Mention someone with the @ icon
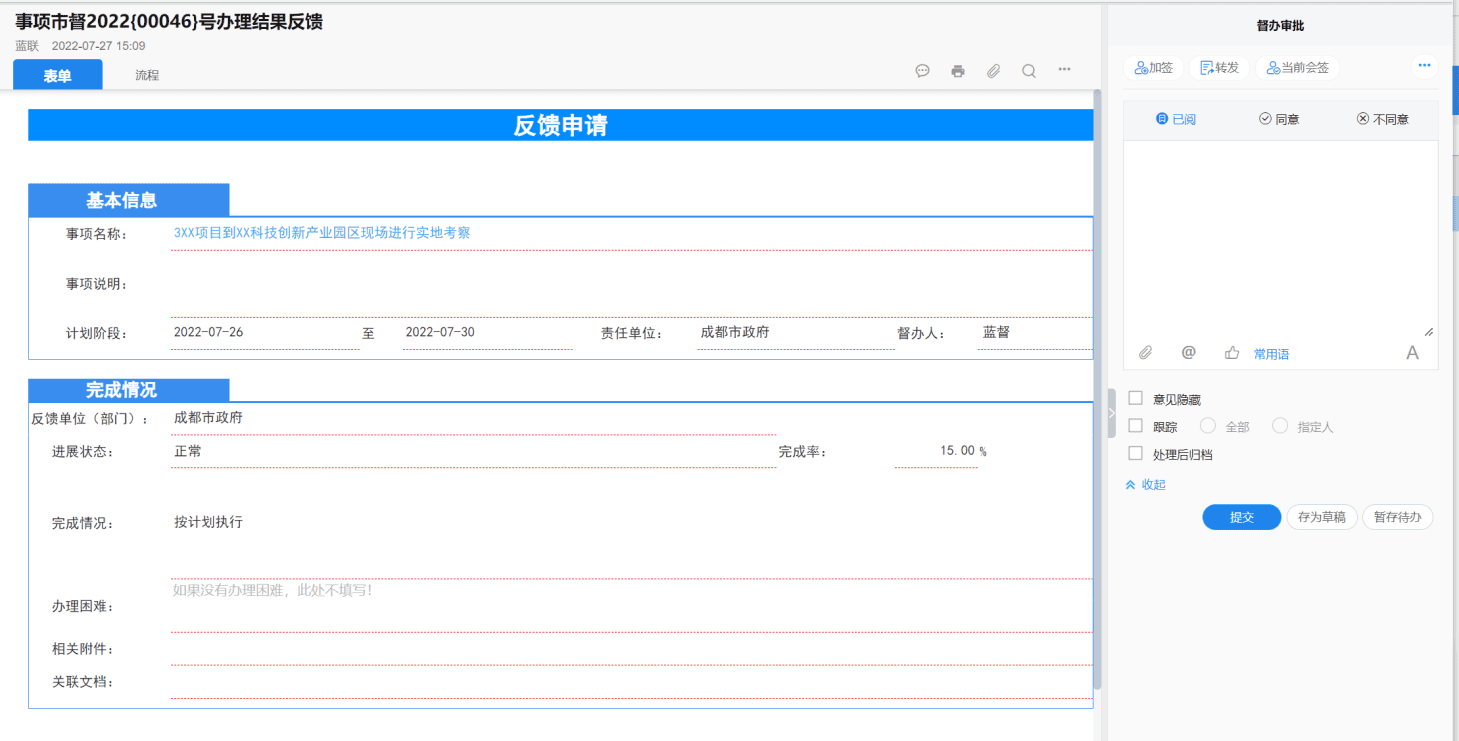Viewport: 1459px width, 741px height. click(x=1189, y=353)
